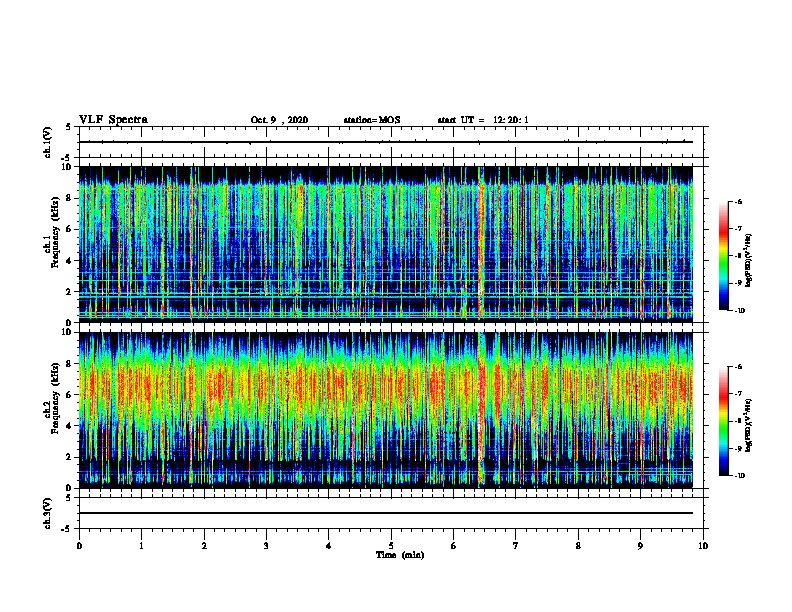Click the "-5" tick on ch.3(V) axis

[x=67, y=529]
